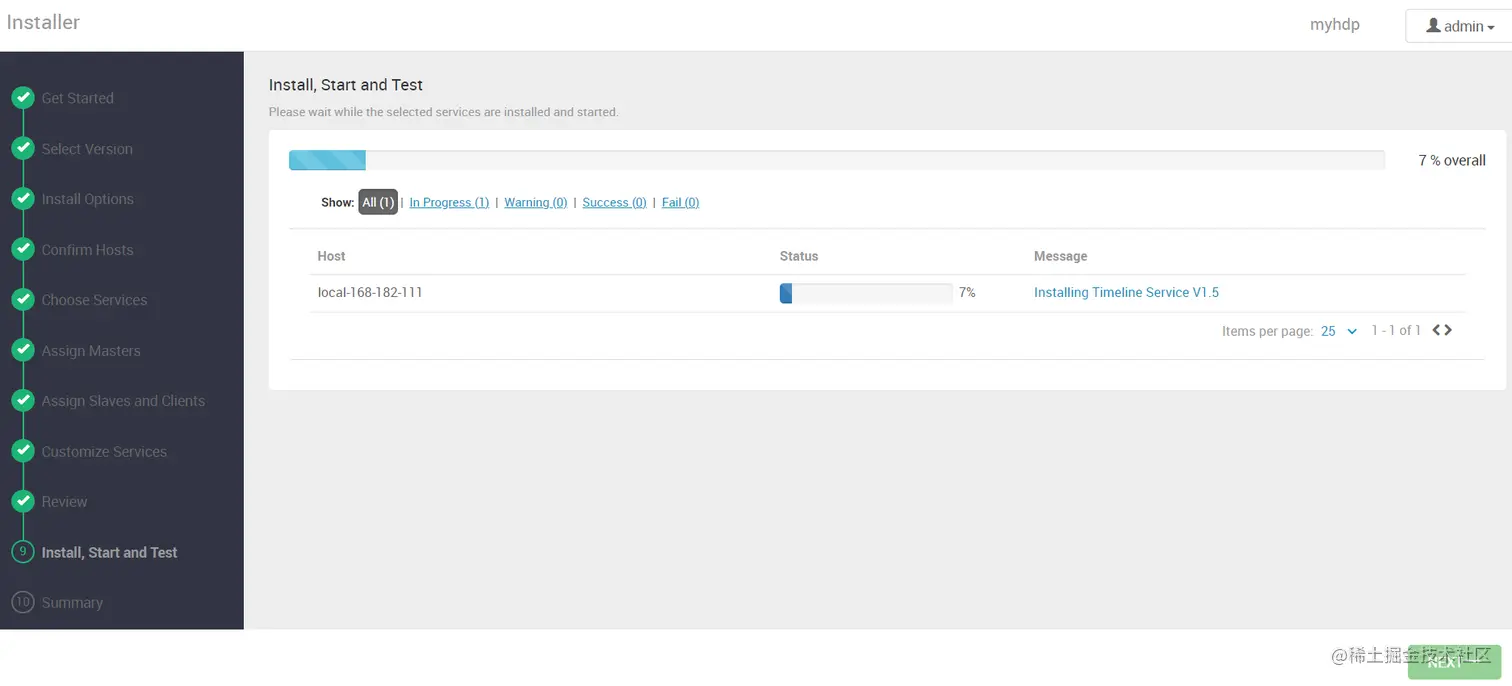Screen dimensions: 1512x686
Task: Open Items per page 25 dropdown
Action: coord(1338,331)
